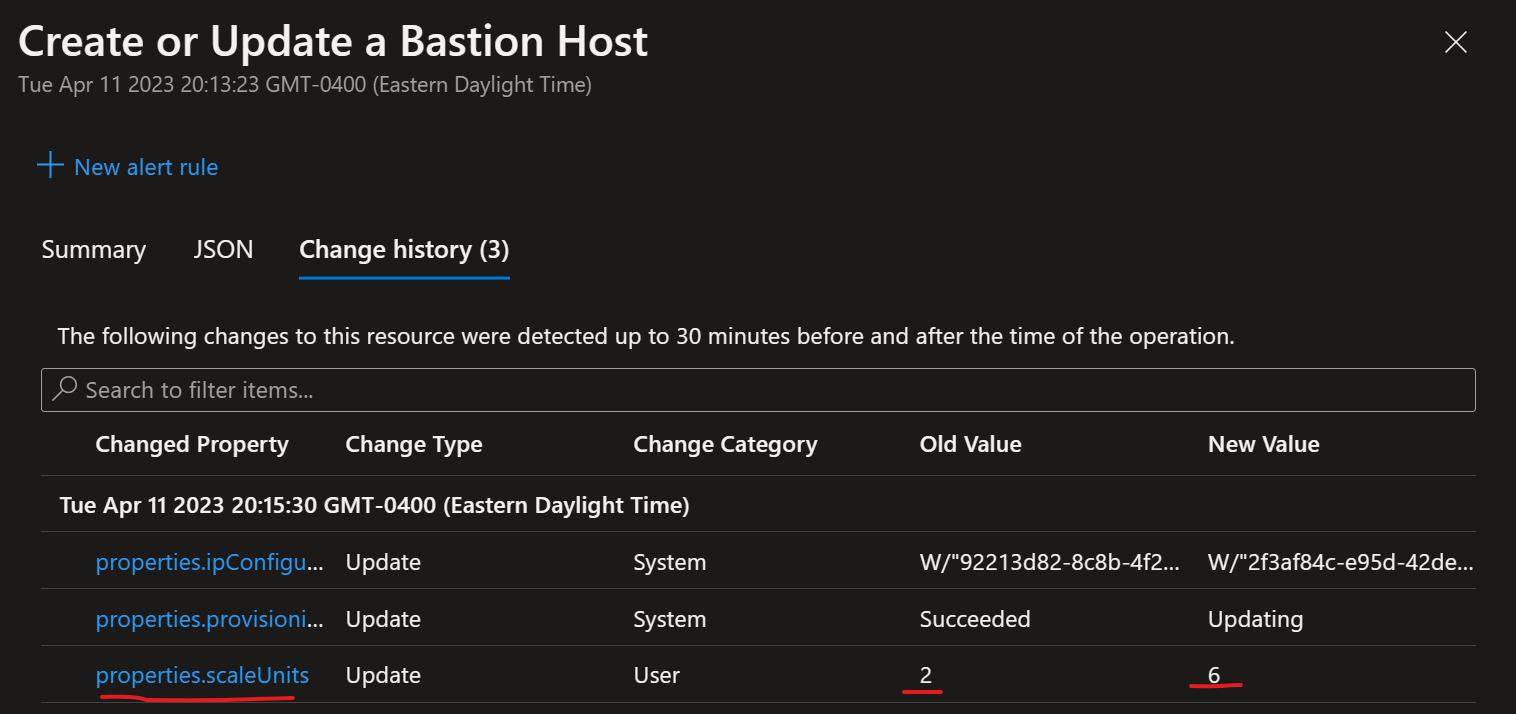The image size is (1516, 714).
Task: Click the plus icon for new alert rule
Action: (50, 165)
